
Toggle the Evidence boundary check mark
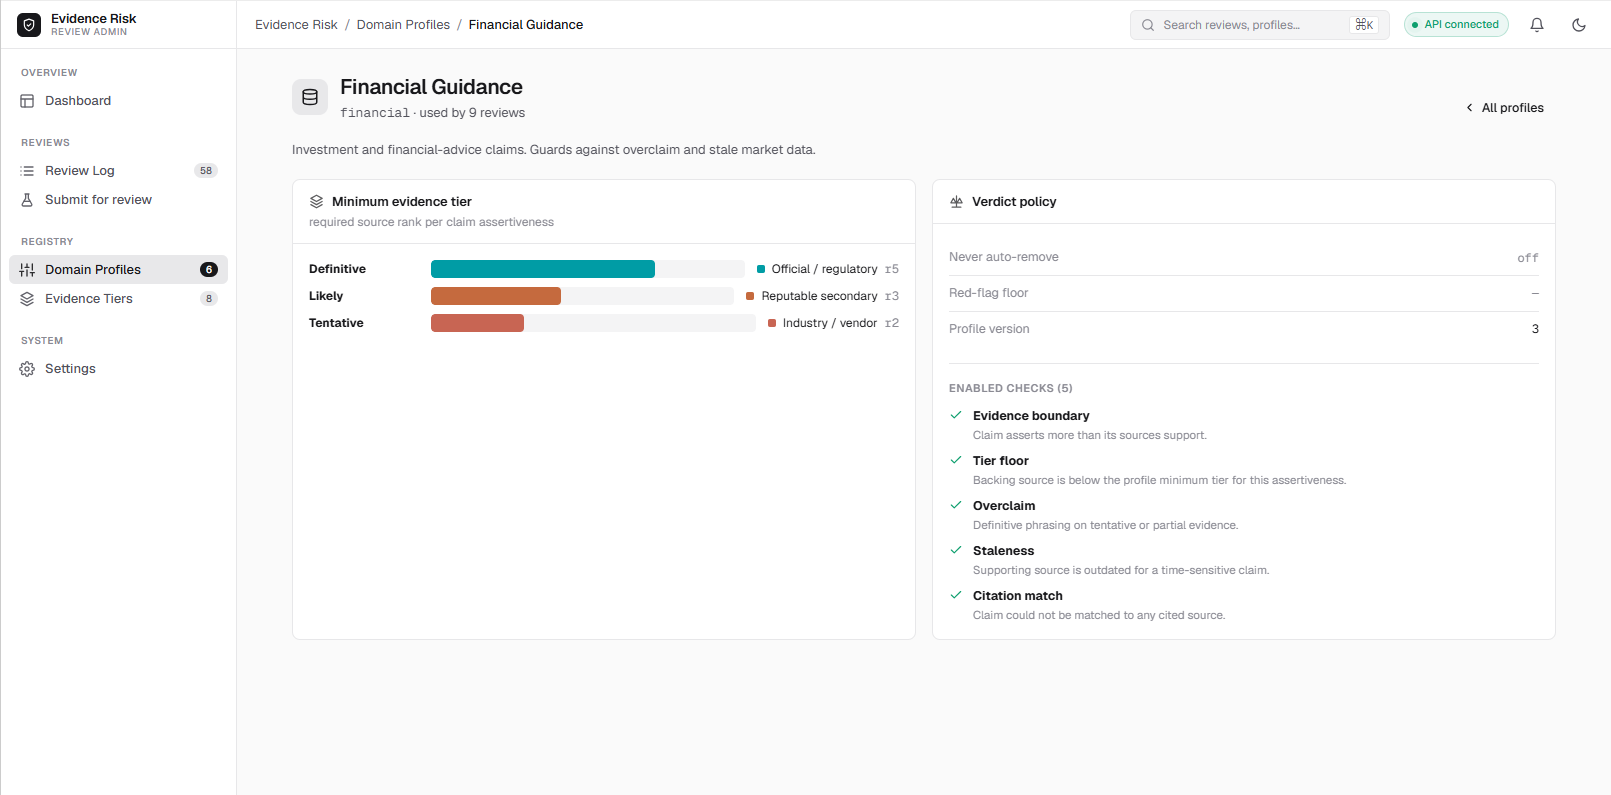[x=956, y=415]
